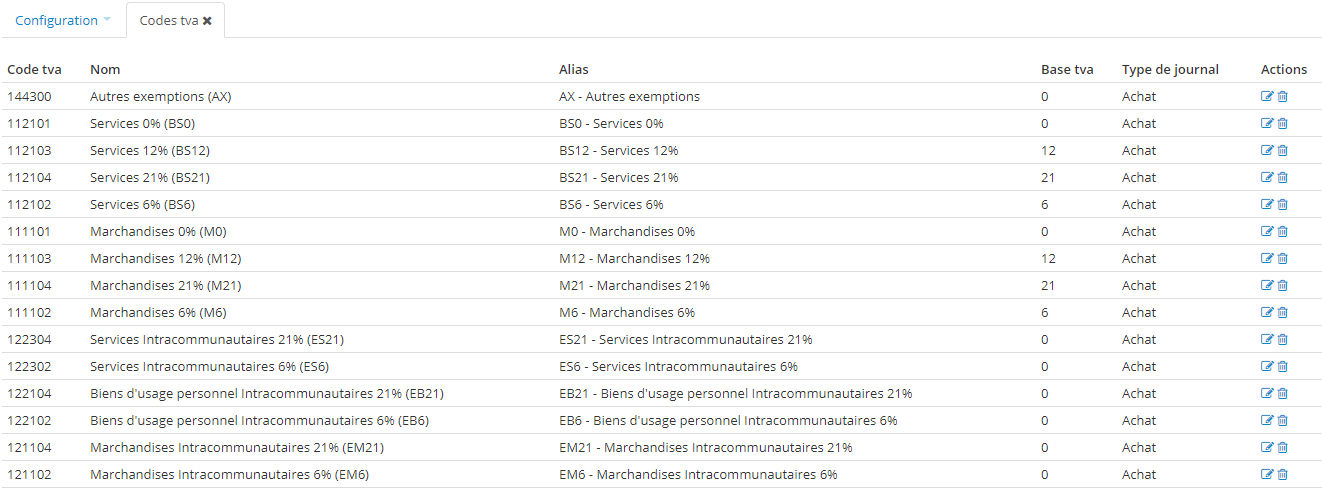Edit the Marchandises 6% (M6) entry
1322x495 pixels.
click(1267, 313)
